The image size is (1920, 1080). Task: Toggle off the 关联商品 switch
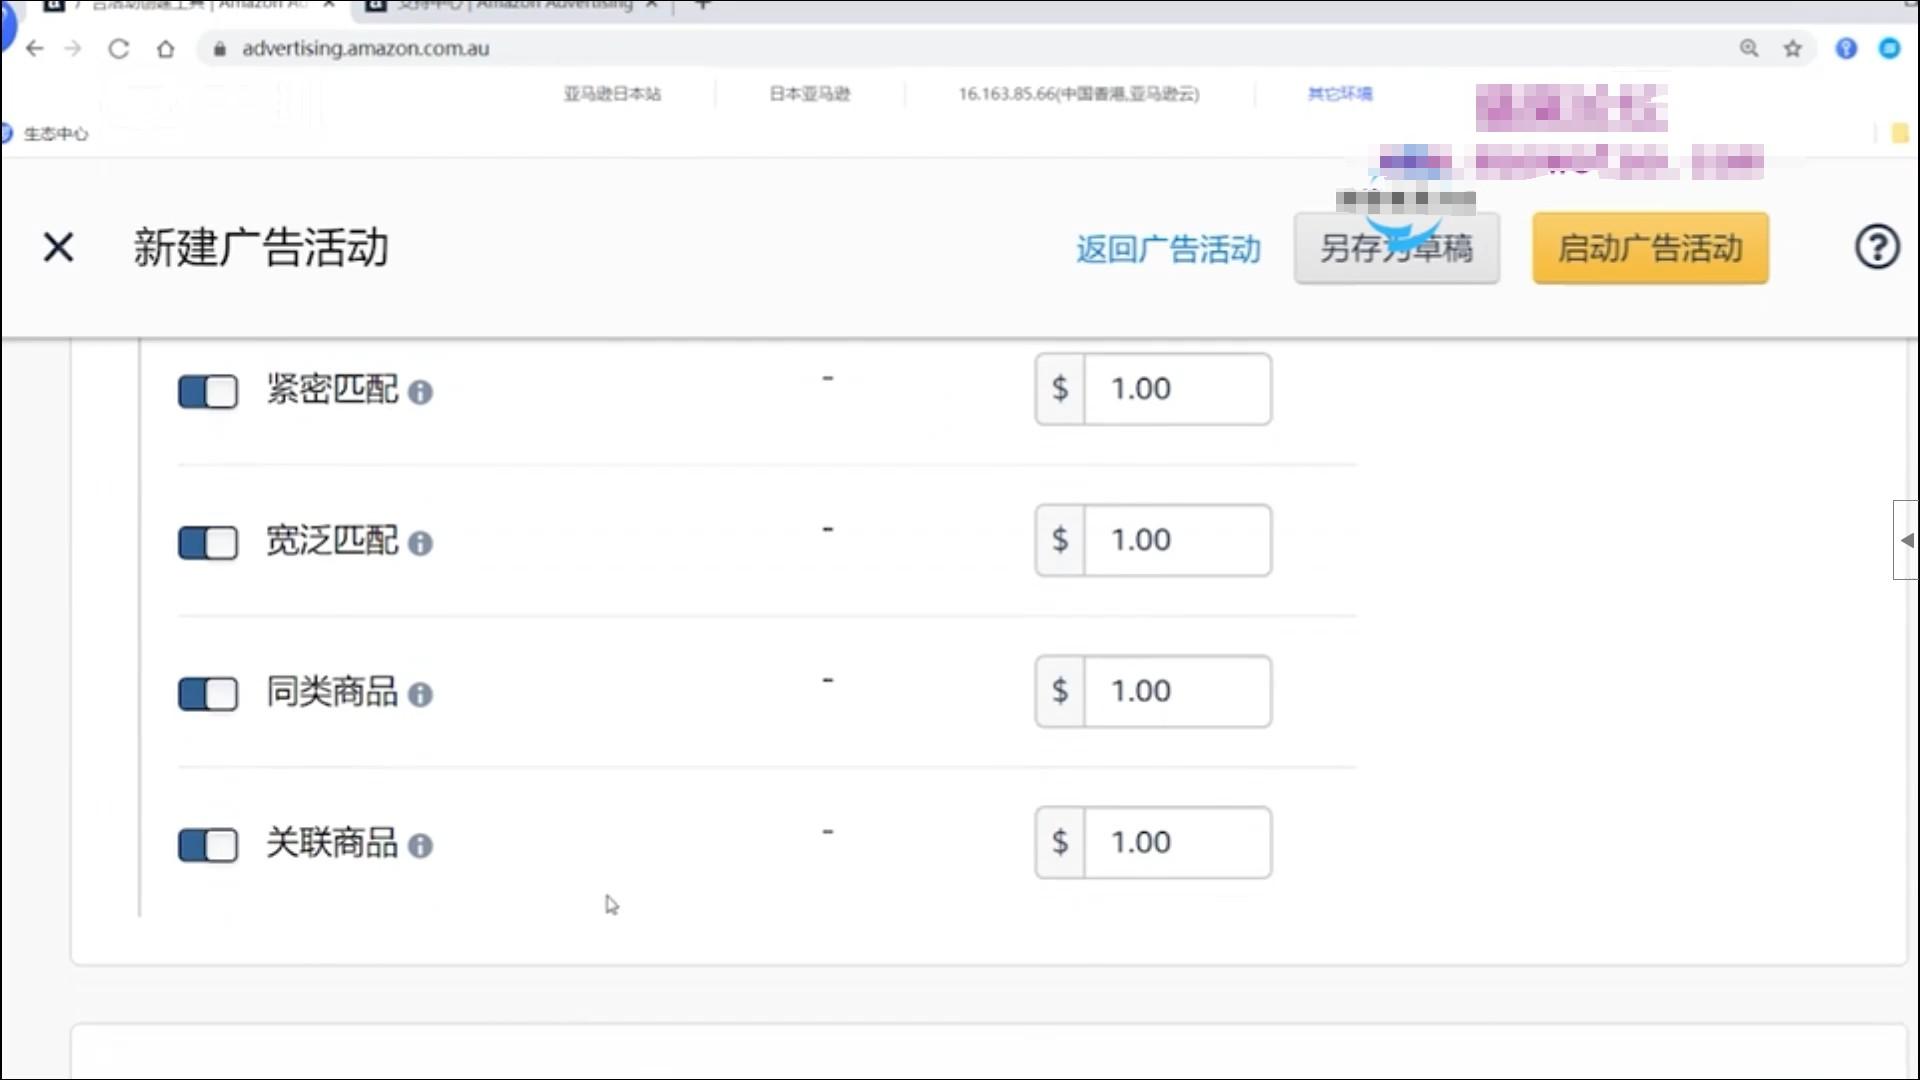tap(207, 846)
